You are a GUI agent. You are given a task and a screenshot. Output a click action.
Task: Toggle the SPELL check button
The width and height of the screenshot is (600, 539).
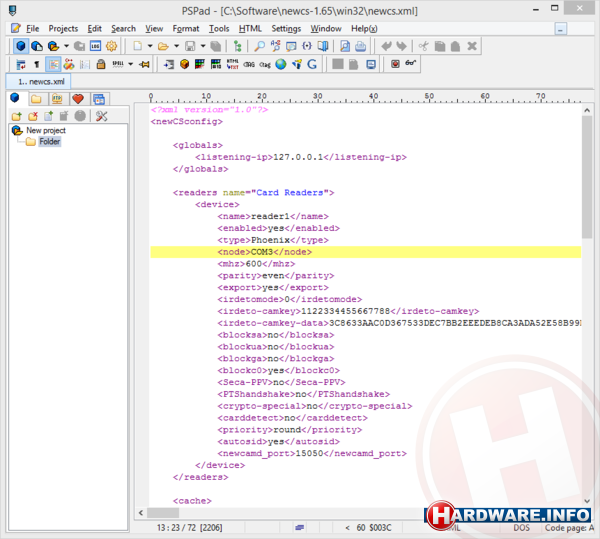[118, 64]
